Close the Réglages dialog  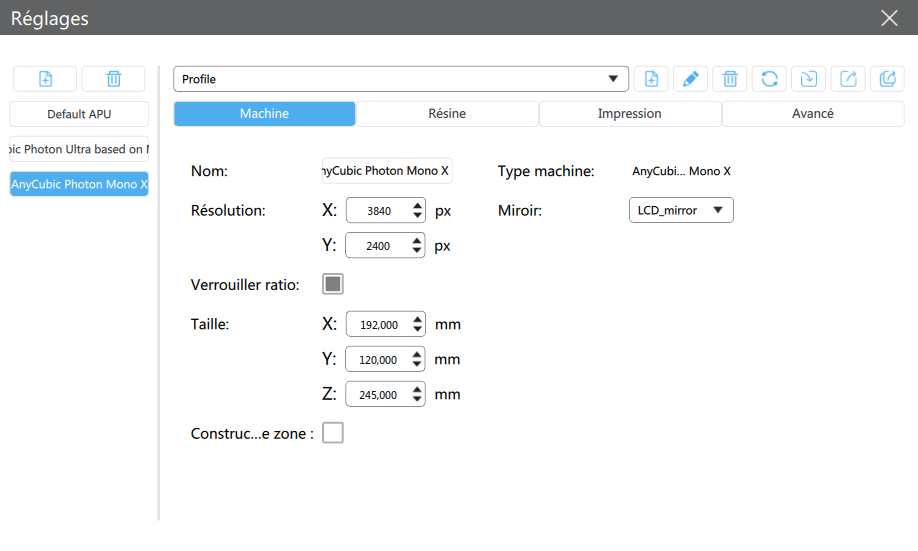(889, 18)
